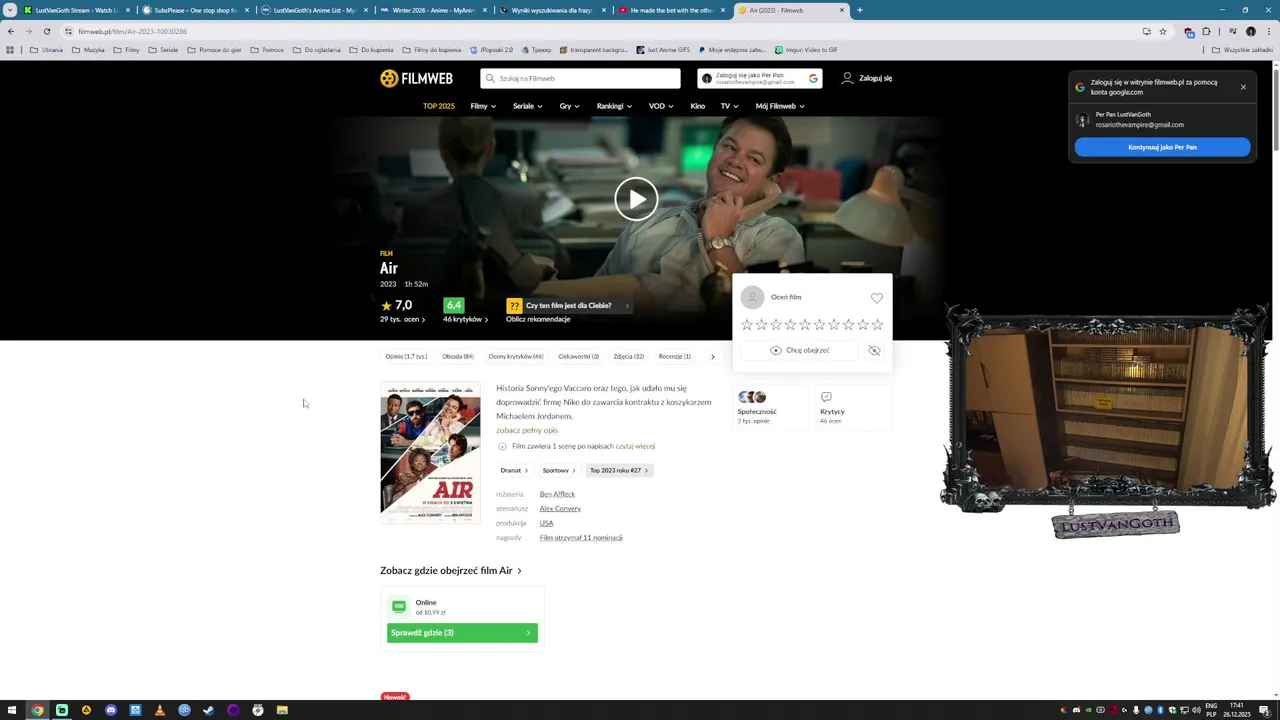Screen dimensions: 1280x720
Task: Click the magnifier icon in Filmweb search
Action: [x=490, y=78]
